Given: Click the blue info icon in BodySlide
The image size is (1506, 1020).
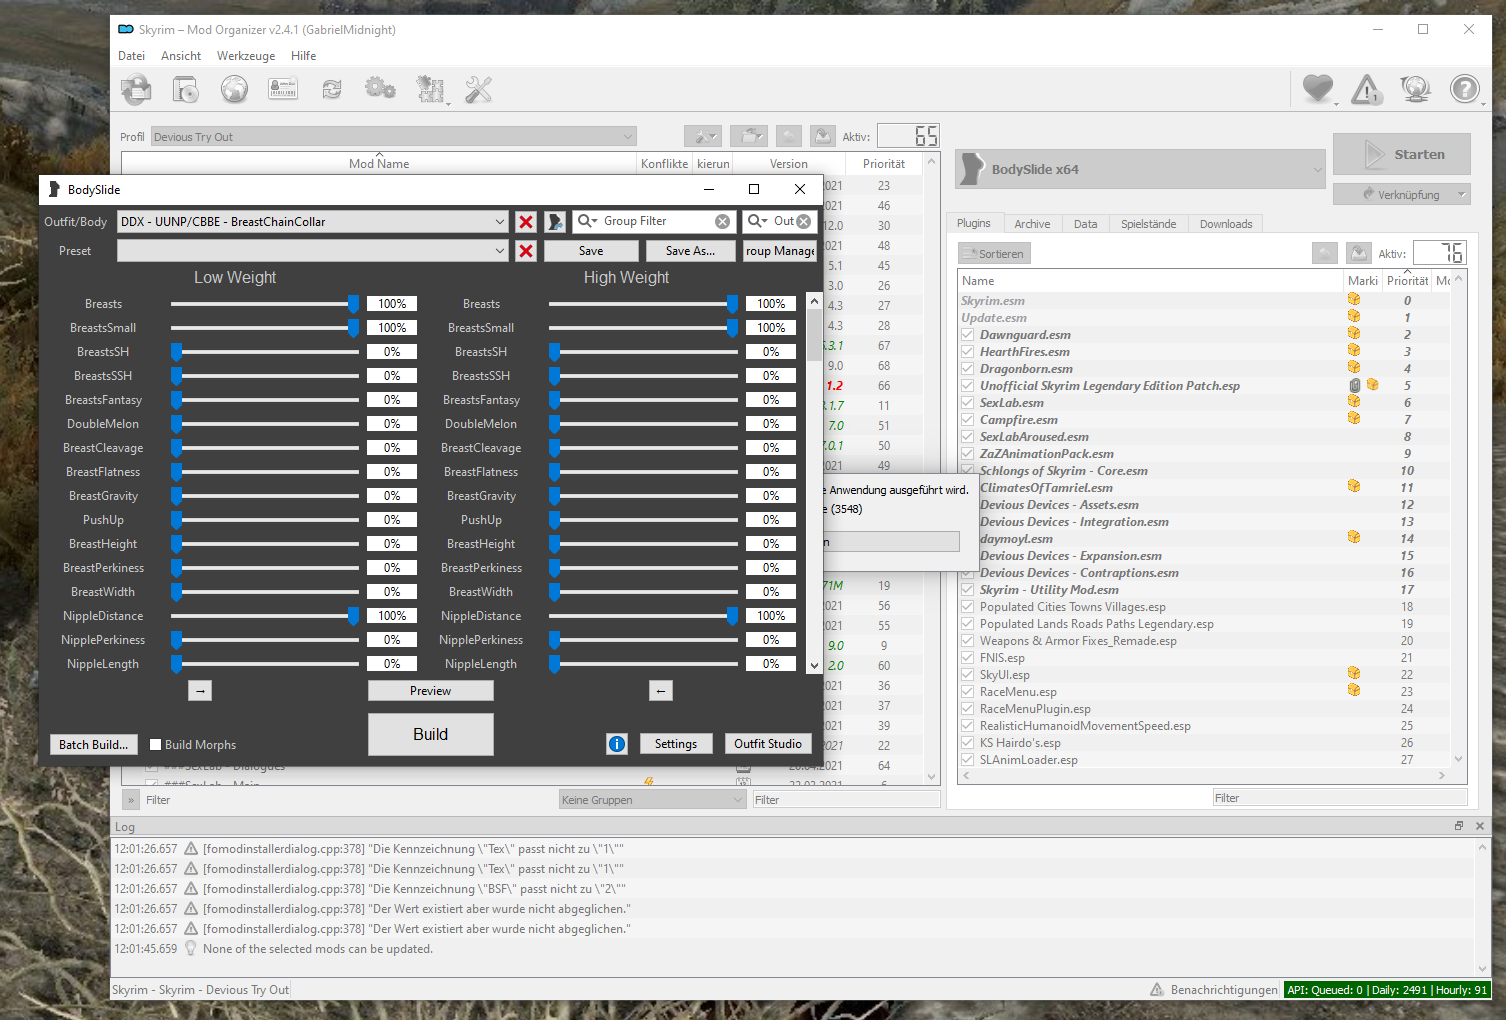Looking at the screenshot, I should (617, 744).
